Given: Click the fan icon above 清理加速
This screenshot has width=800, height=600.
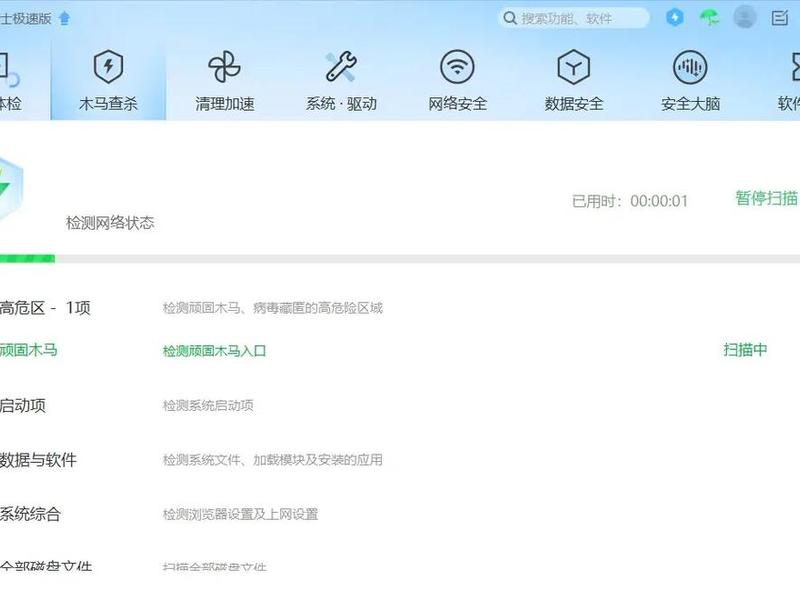Looking at the screenshot, I should (224, 66).
